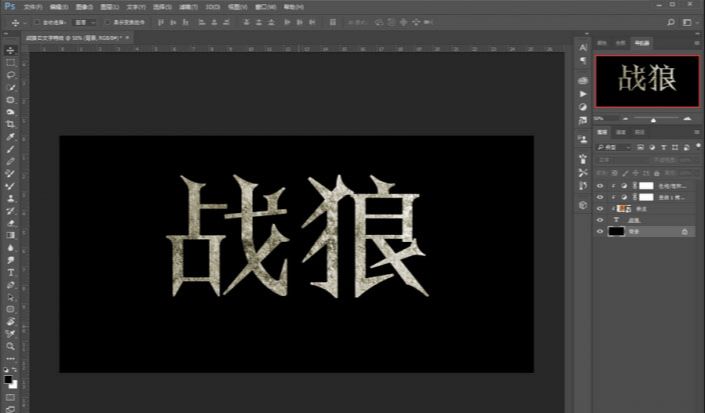Open the Navigator panel menu
This screenshot has width=705, height=413.
point(696,43)
